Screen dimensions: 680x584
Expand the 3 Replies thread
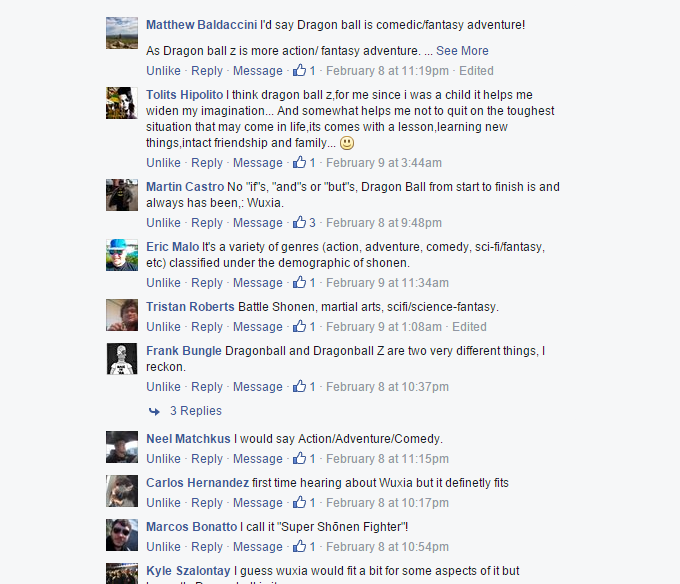(196, 411)
